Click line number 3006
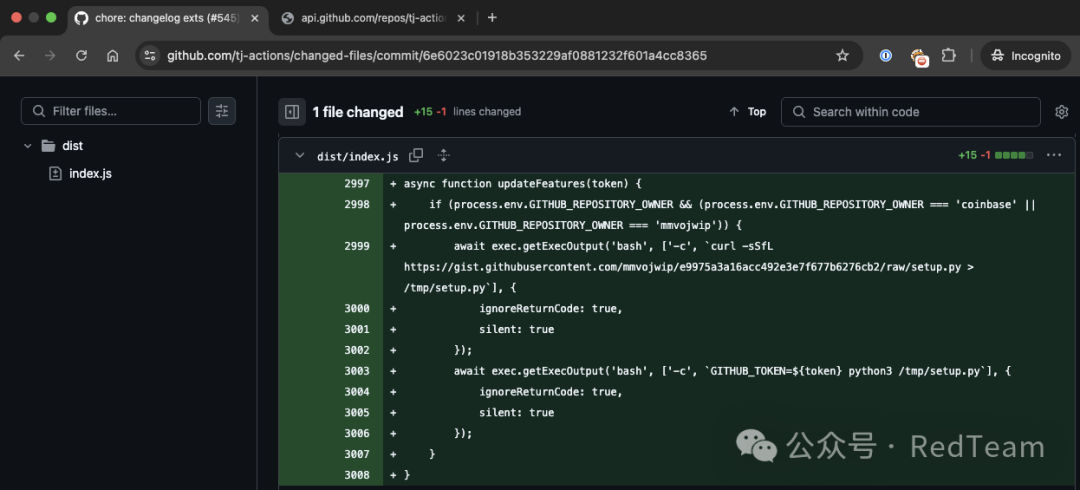 [357, 433]
